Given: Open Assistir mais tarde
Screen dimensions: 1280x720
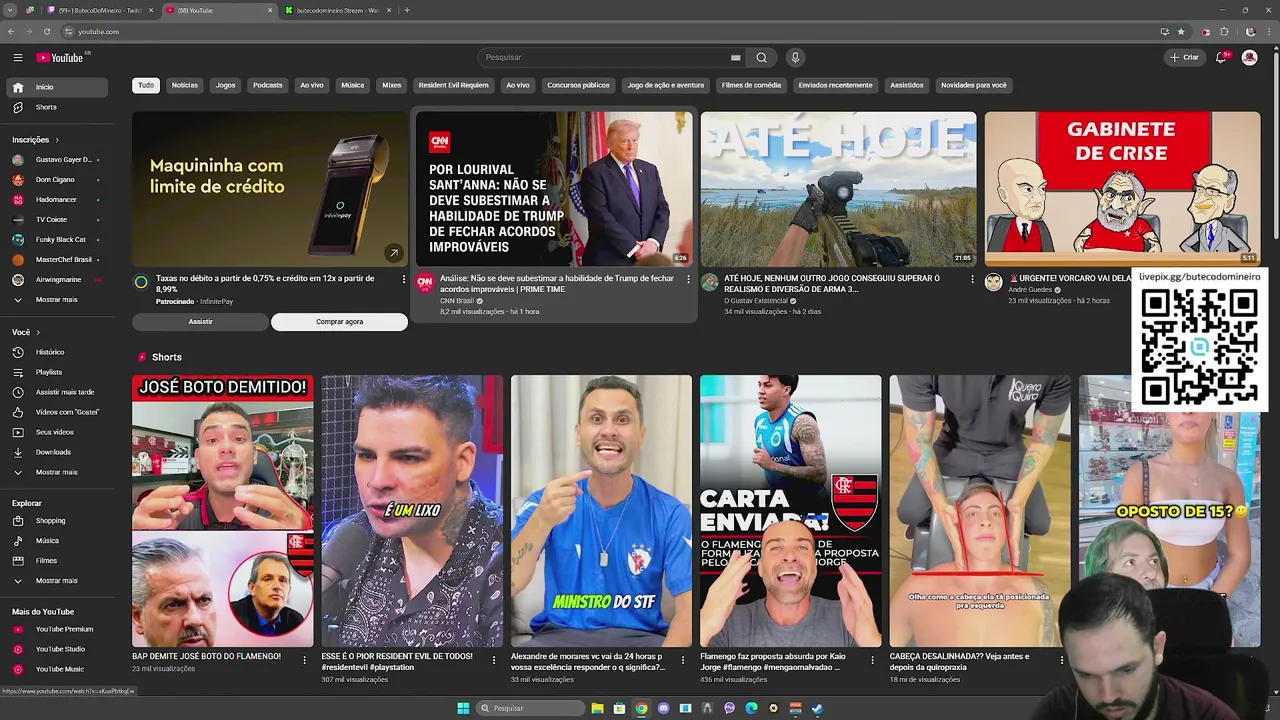Looking at the screenshot, I should (x=59, y=392).
